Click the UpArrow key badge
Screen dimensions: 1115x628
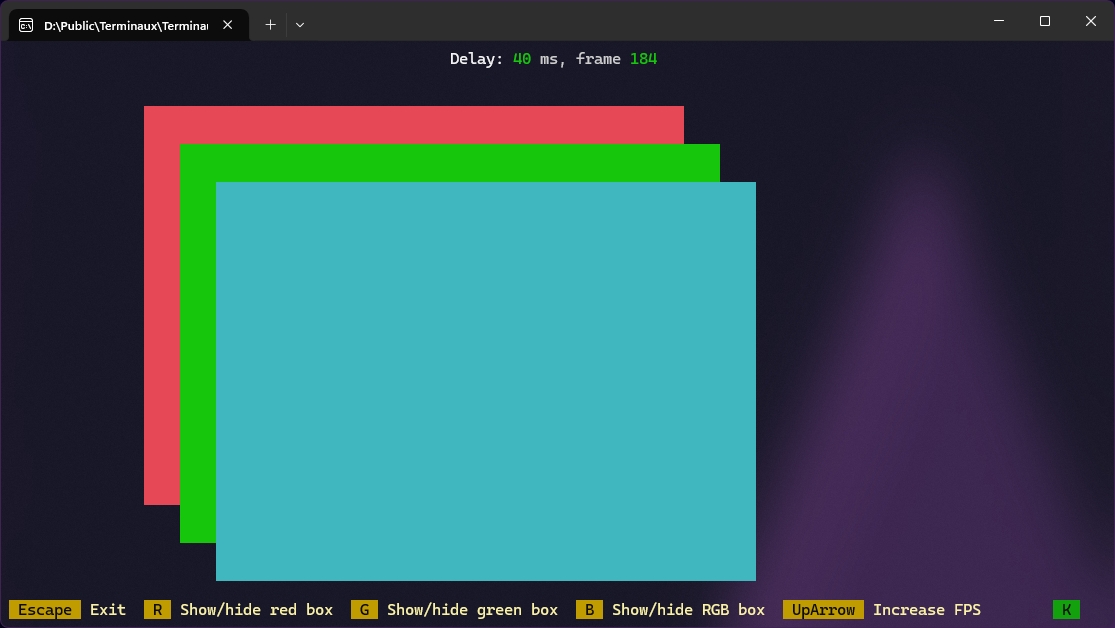click(823, 610)
